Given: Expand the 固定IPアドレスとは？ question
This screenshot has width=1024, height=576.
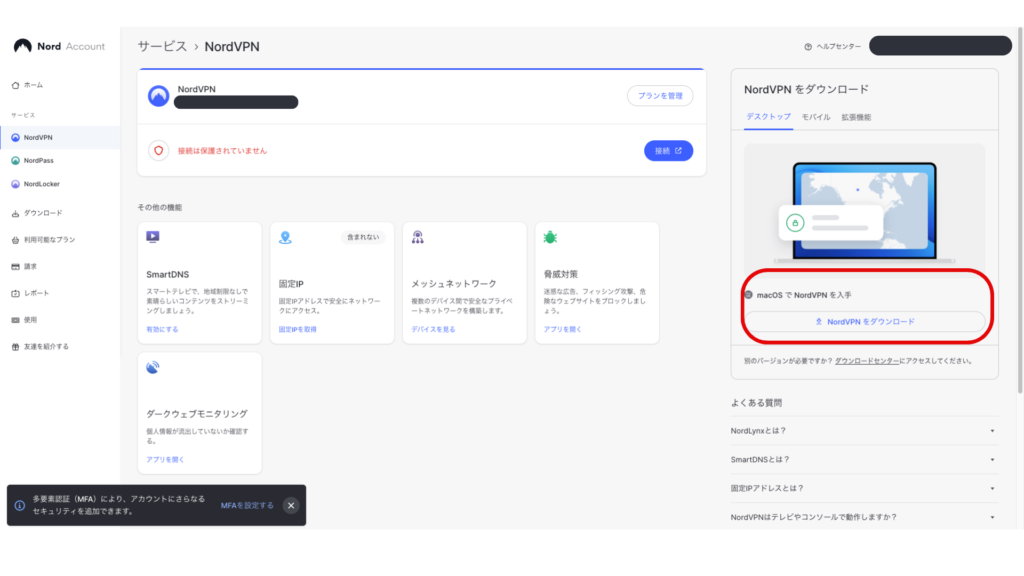Looking at the screenshot, I should click(863, 488).
